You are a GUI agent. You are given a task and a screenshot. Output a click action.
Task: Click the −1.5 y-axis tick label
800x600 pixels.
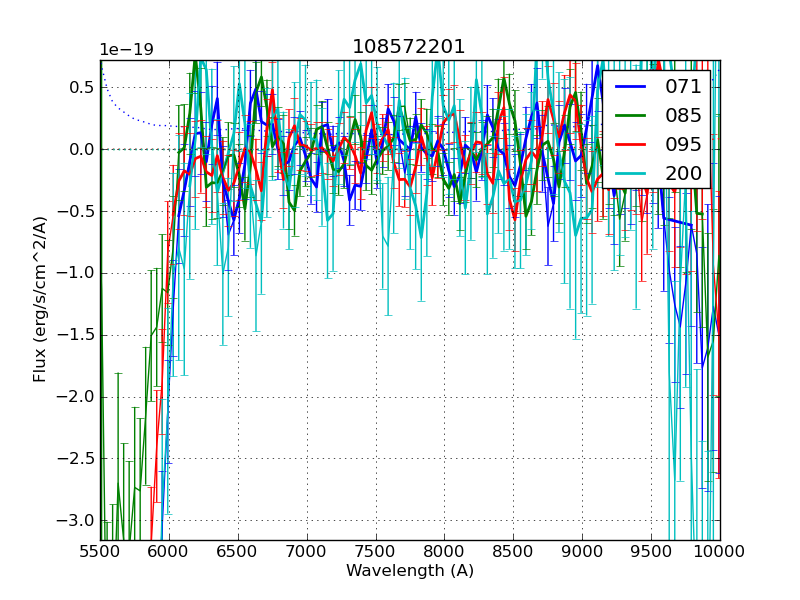pyautogui.click(x=74, y=335)
